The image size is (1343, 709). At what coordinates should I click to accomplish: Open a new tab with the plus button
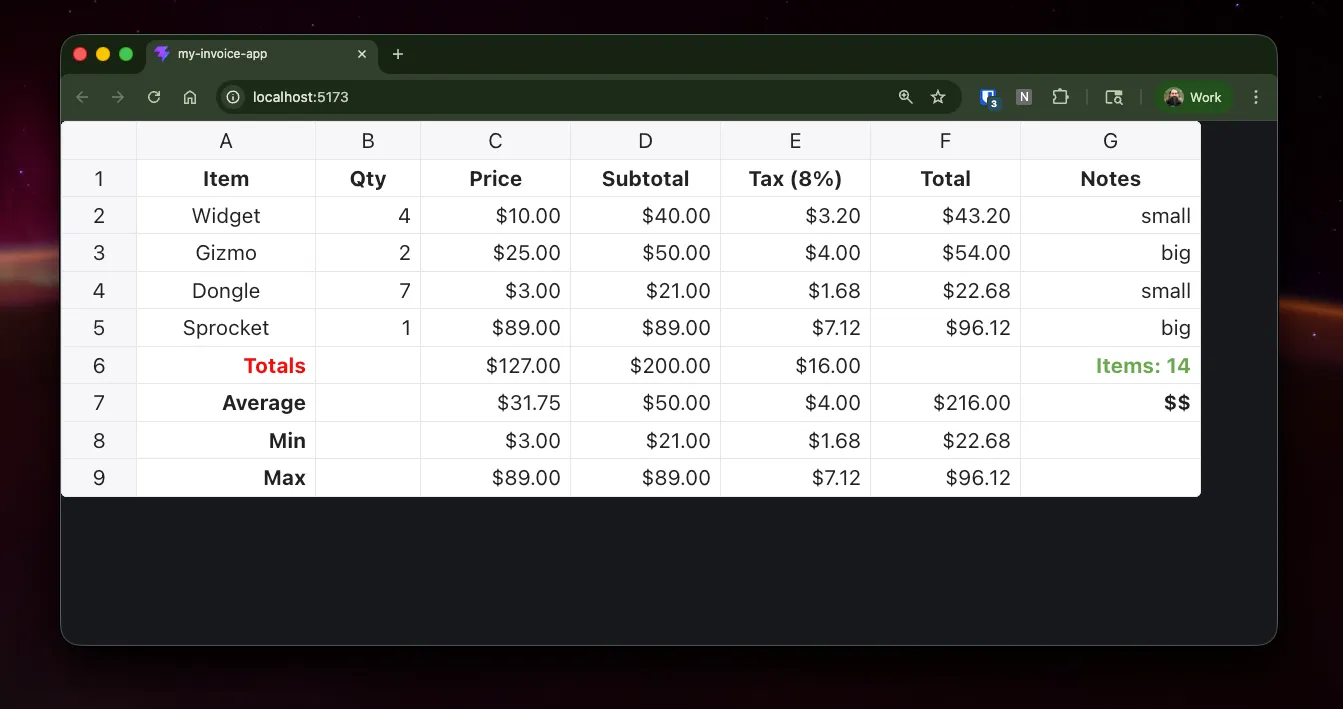tap(398, 54)
